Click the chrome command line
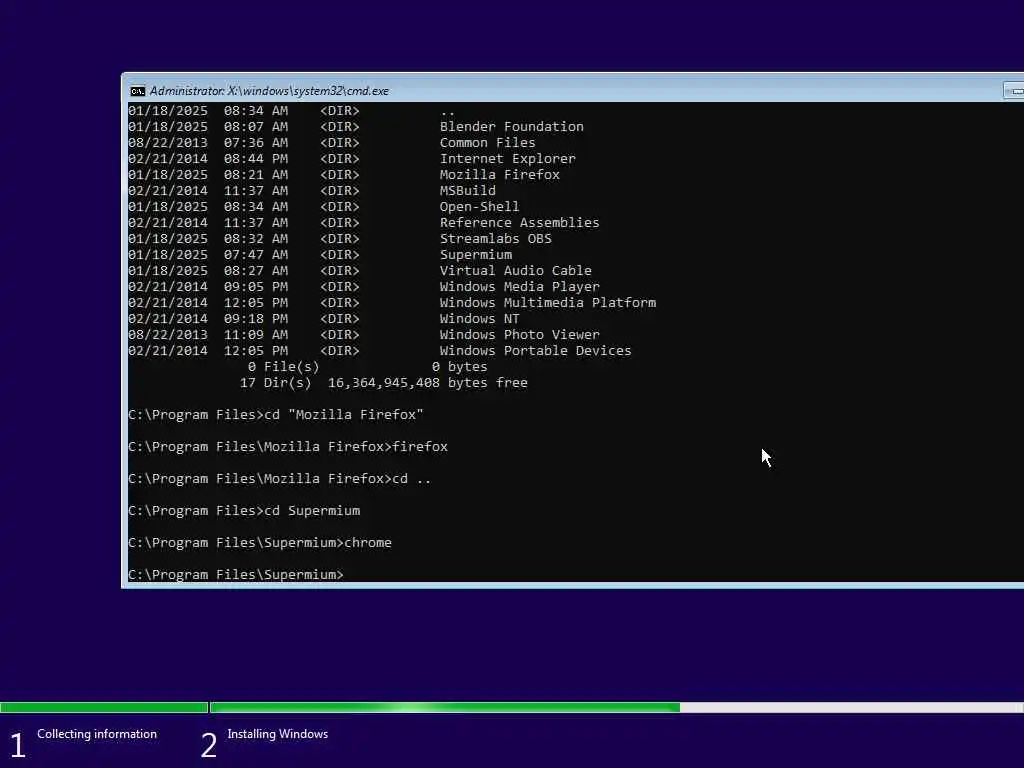 (260, 543)
